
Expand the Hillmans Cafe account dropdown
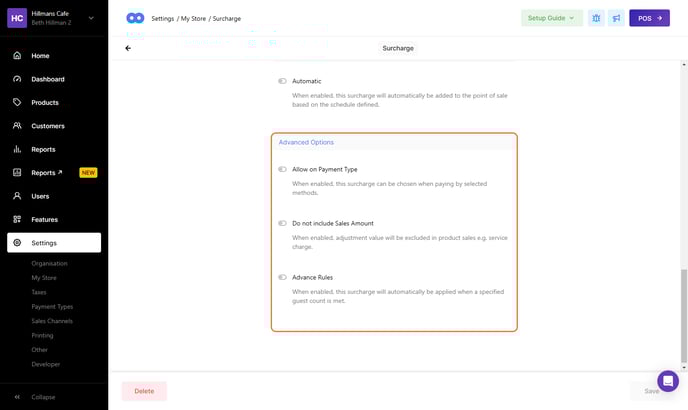pos(91,18)
